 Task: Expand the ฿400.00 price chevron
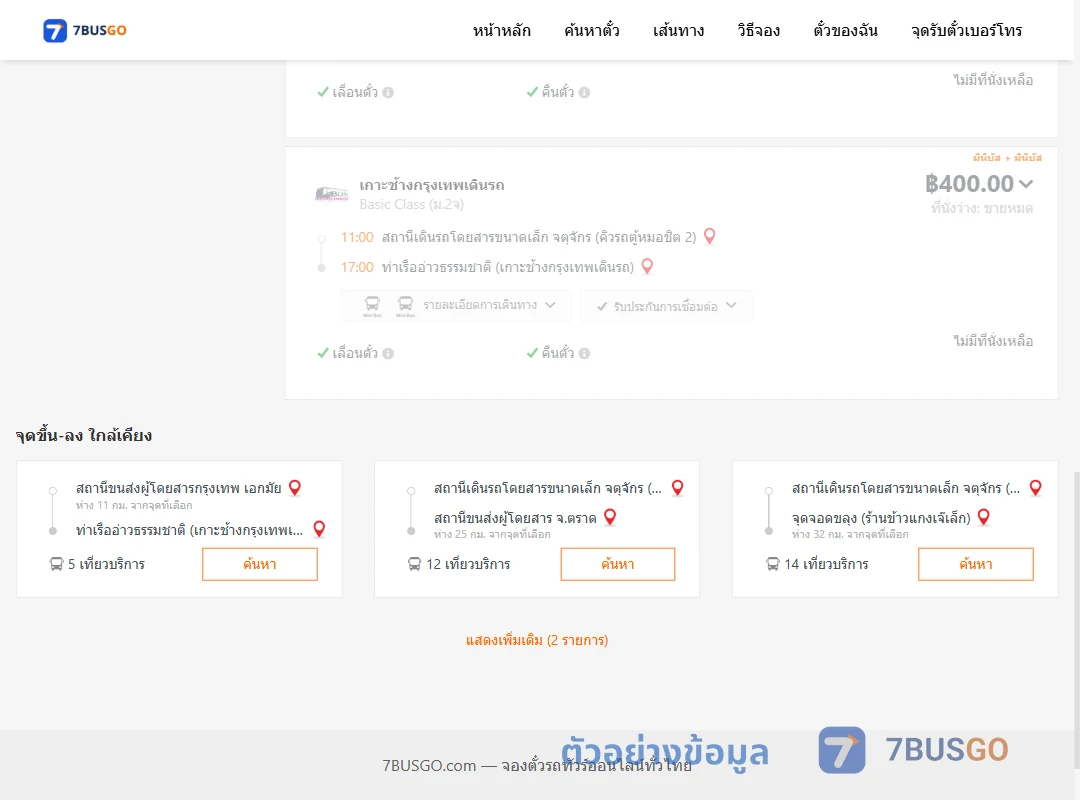pyautogui.click(x=1026, y=184)
